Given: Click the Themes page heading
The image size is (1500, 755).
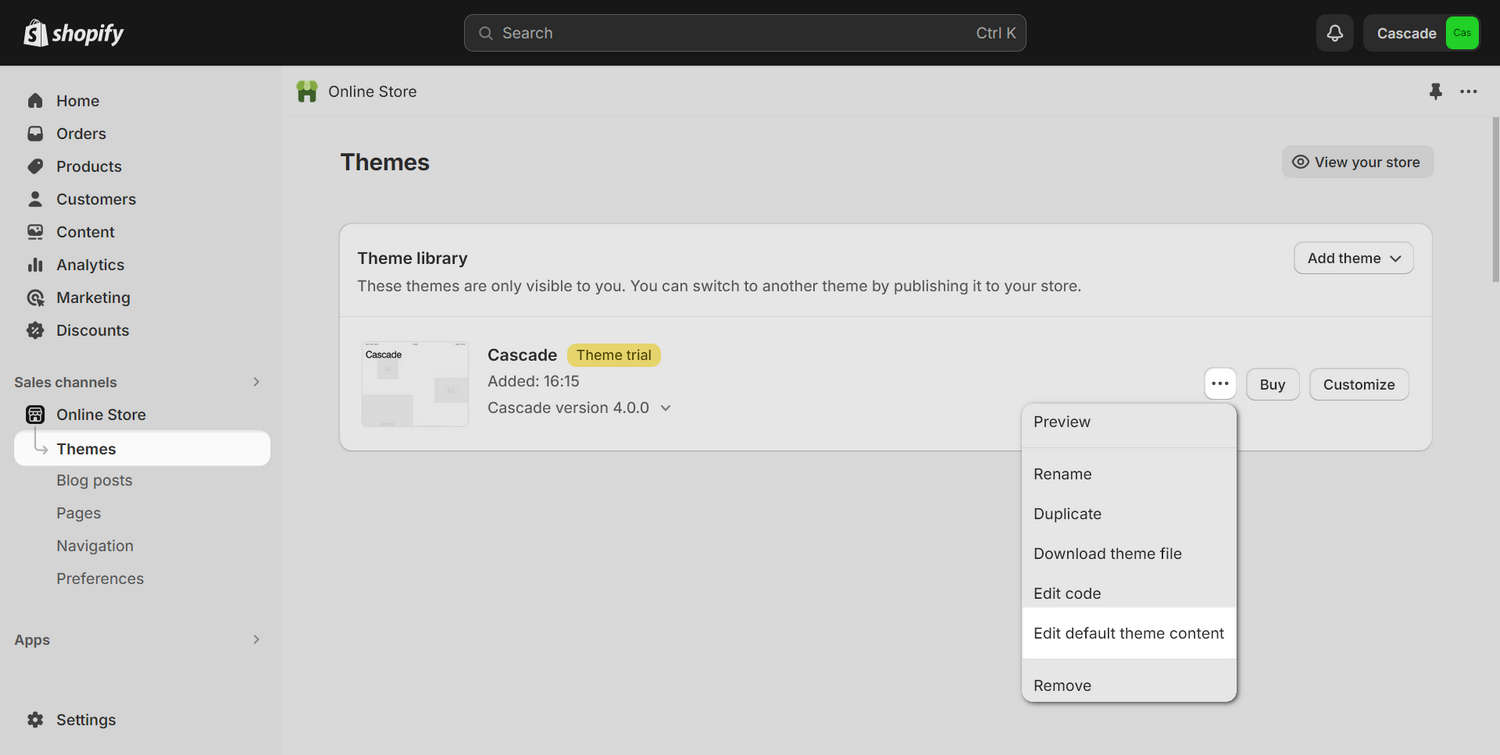Looking at the screenshot, I should point(385,162).
